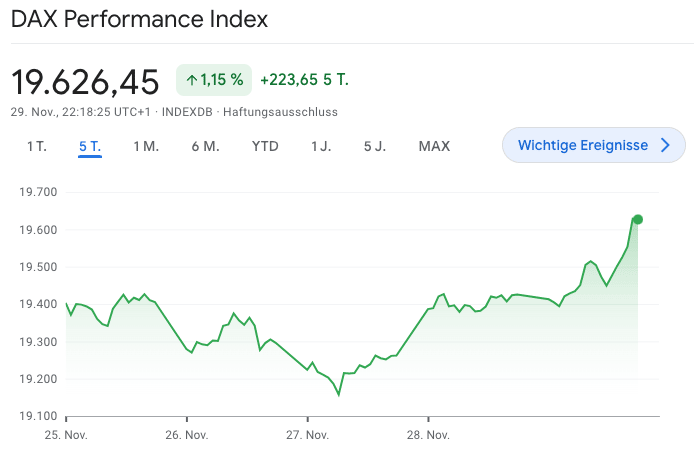
Task: Click the green endpoint dot on the chart
Action: 637,219
